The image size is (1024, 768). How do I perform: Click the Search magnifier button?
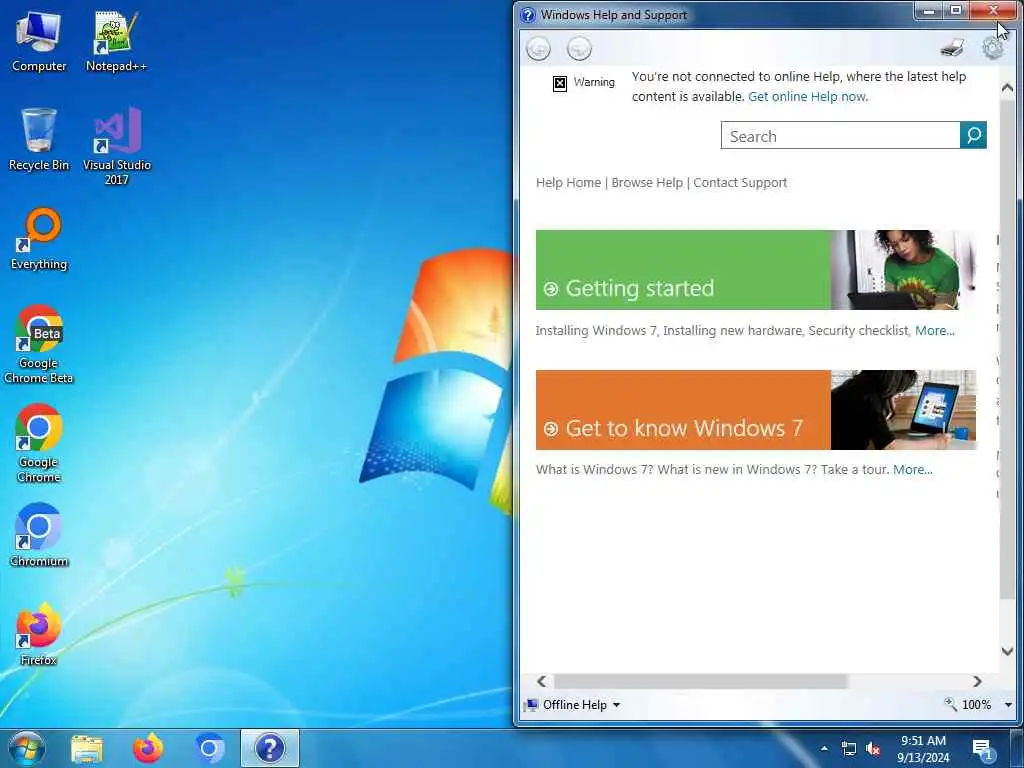tap(973, 135)
